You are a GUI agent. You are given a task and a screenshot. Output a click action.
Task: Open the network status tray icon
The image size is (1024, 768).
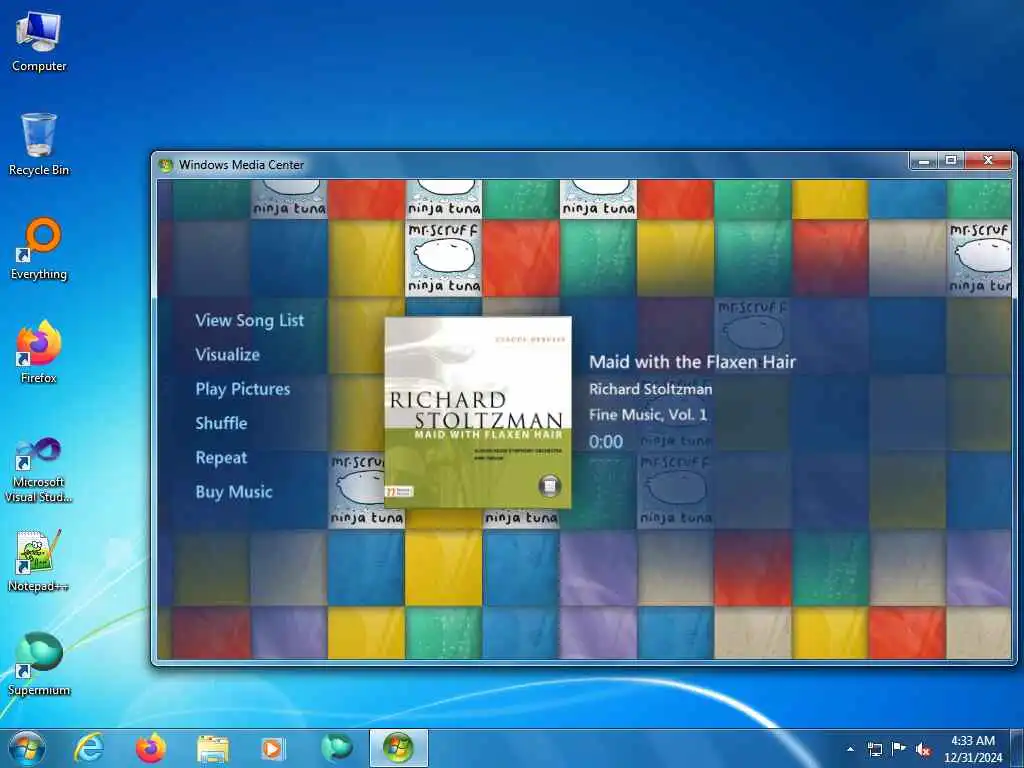(x=874, y=749)
